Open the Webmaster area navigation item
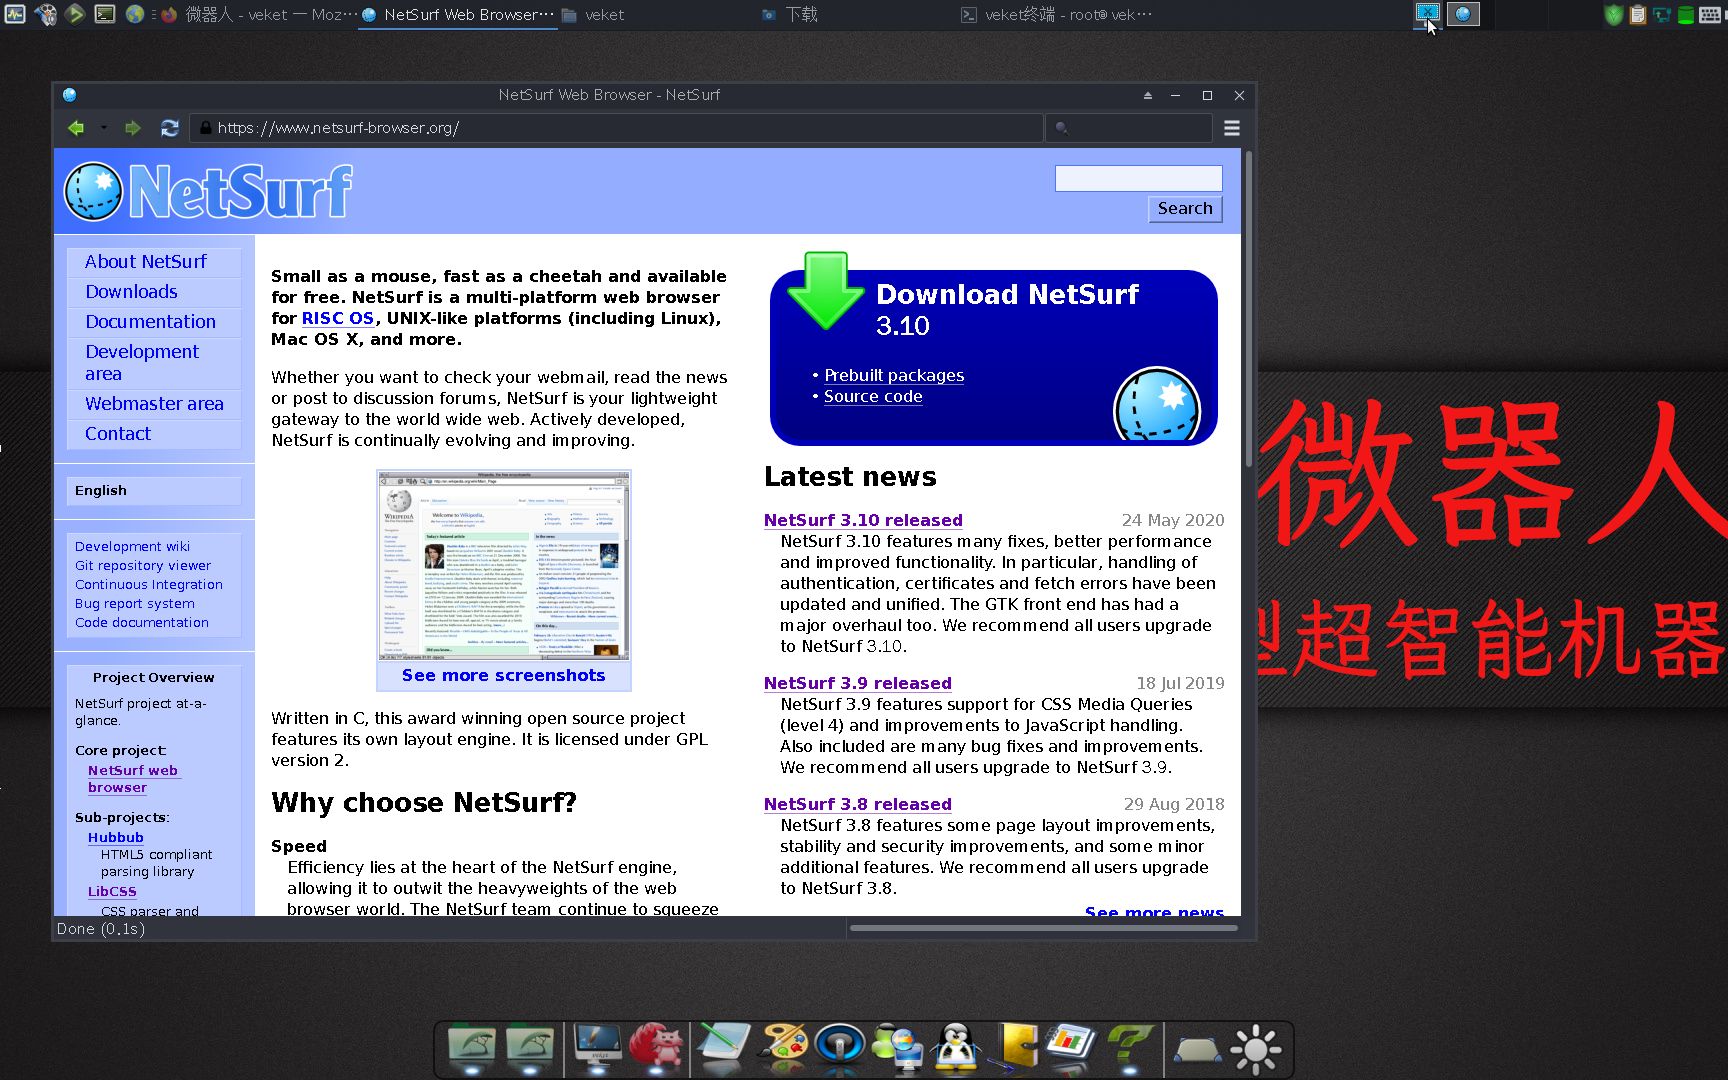This screenshot has width=1728, height=1080. click(154, 404)
